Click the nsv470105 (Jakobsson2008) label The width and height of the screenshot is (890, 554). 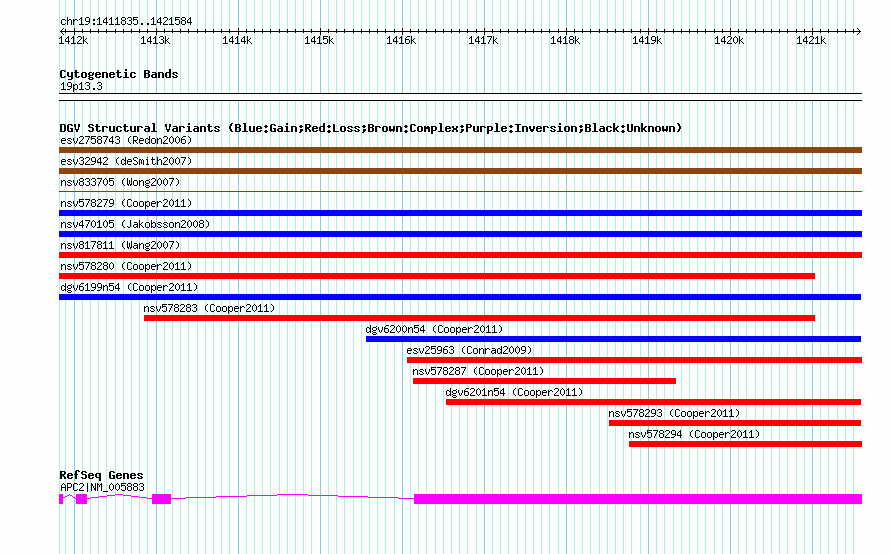tap(135, 224)
